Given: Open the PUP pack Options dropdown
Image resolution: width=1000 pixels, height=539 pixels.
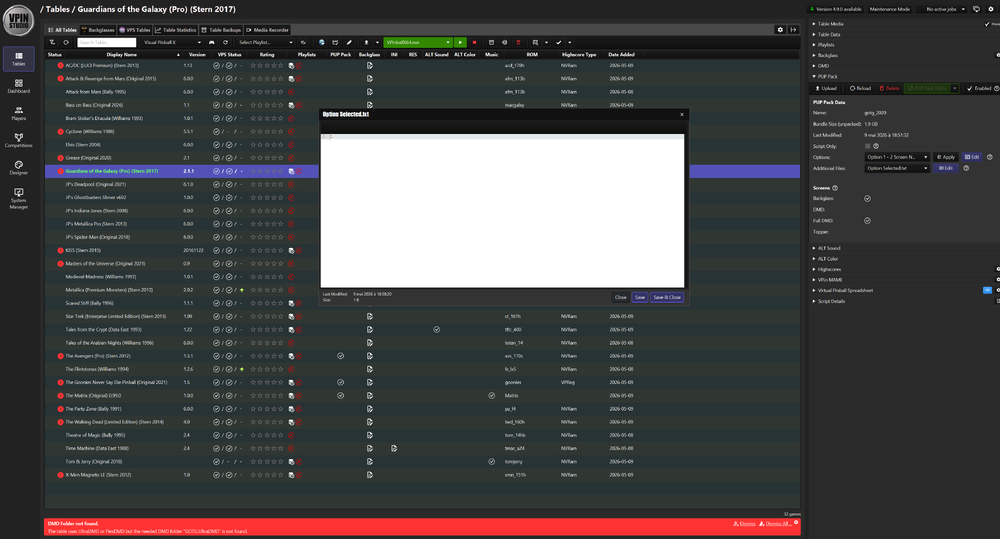Looking at the screenshot, I should pyautogui.click(x=897, y=157).
